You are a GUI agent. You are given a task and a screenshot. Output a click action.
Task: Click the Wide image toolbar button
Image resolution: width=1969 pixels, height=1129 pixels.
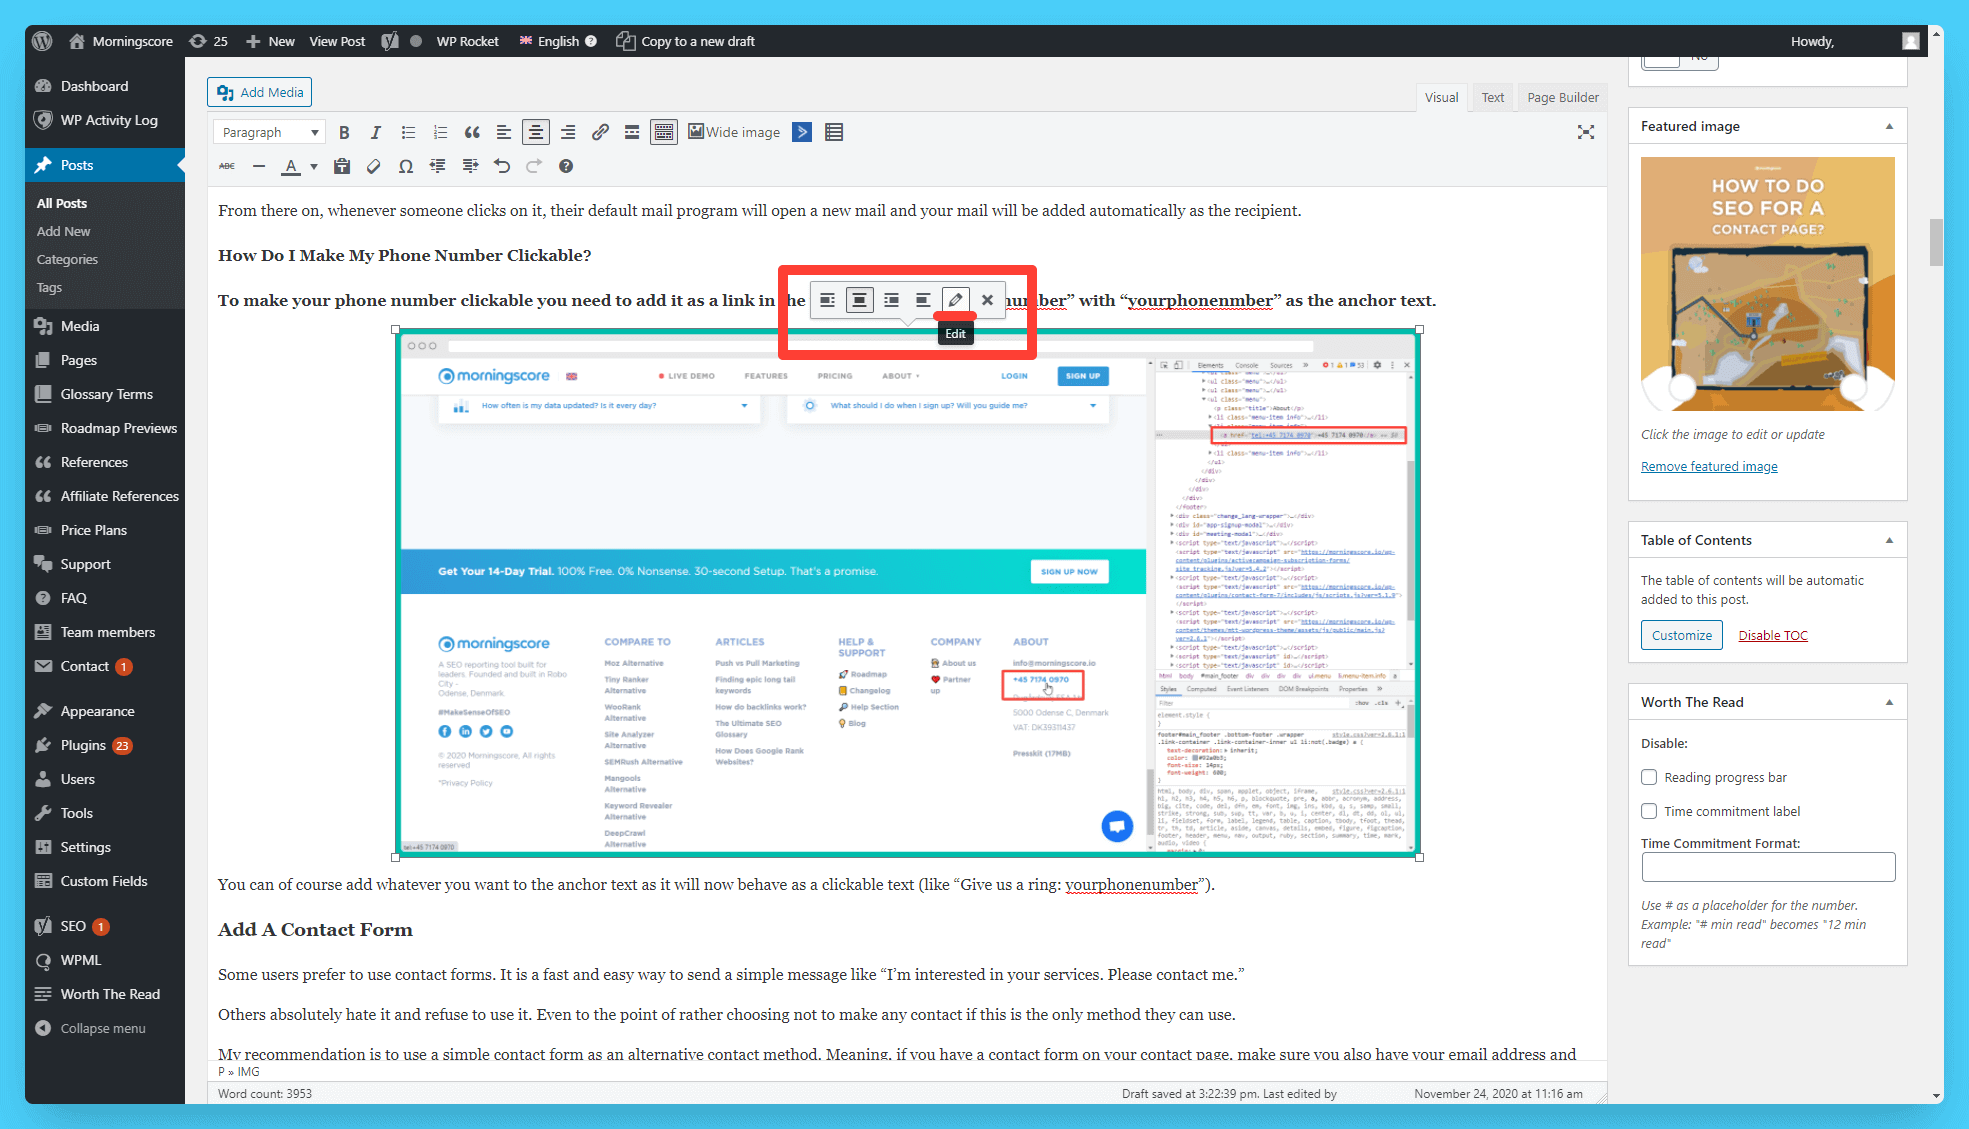coord(734,132)
